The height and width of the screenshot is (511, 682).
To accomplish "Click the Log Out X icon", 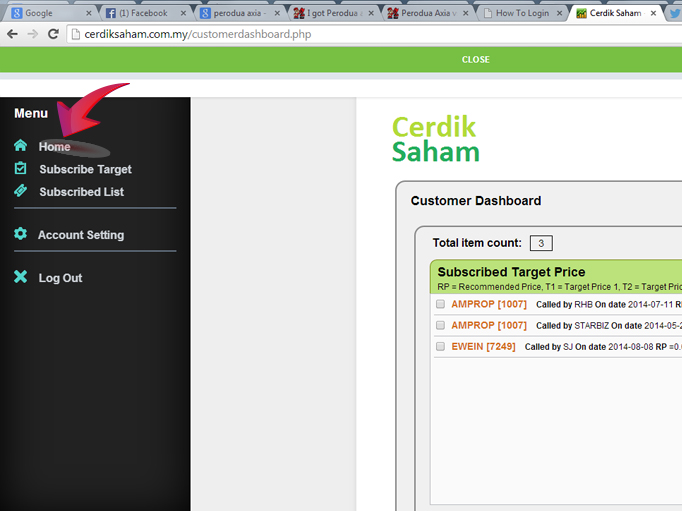I will tap(20, 277).
